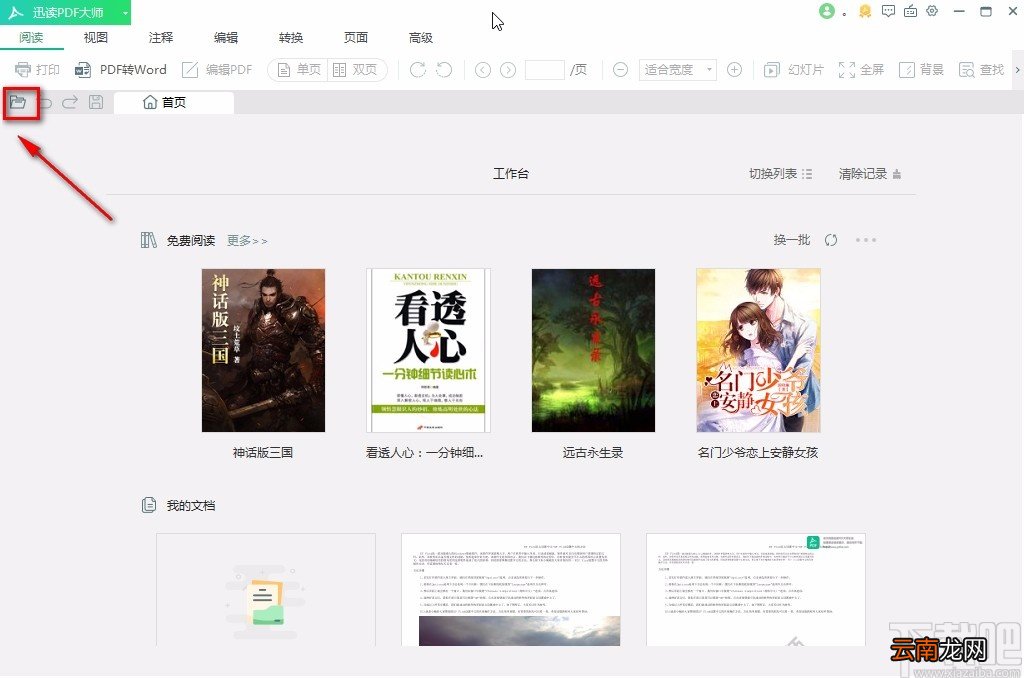Open the recent document with green logo
The height and width of the screenshot is (678, 1024).
click(756, 590)
